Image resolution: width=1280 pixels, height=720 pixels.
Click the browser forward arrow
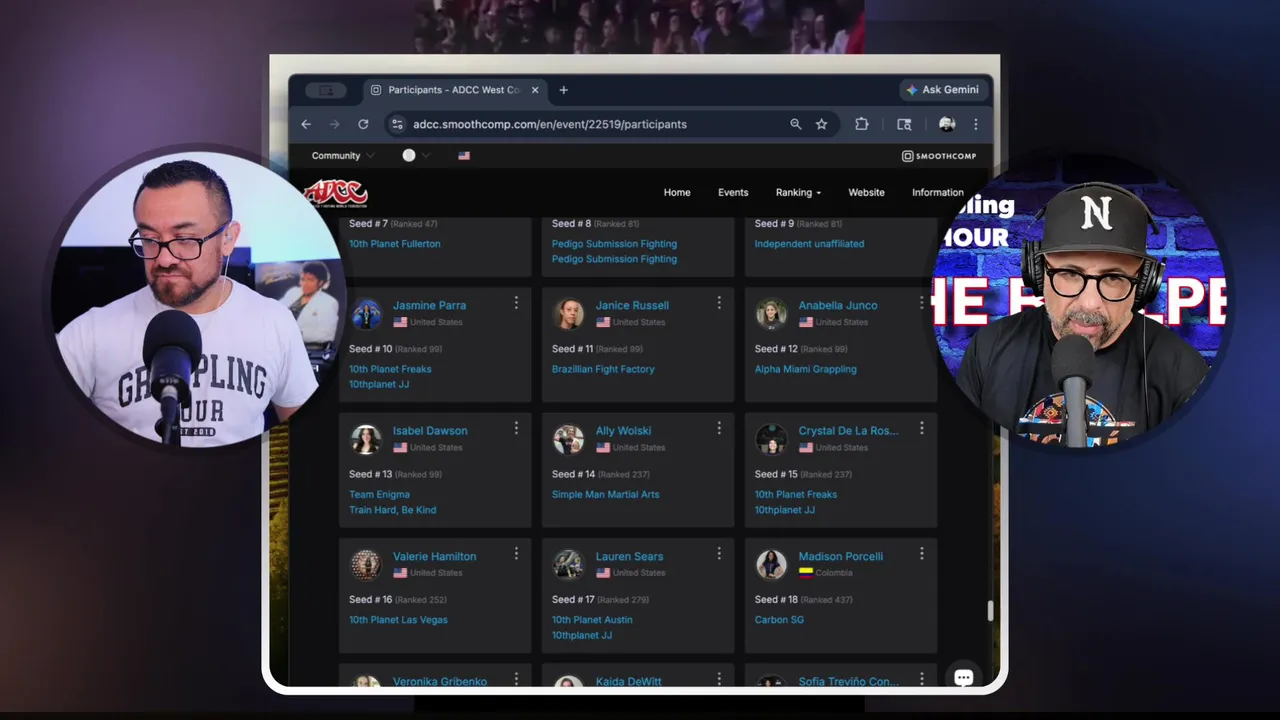[x=334, y=124]
